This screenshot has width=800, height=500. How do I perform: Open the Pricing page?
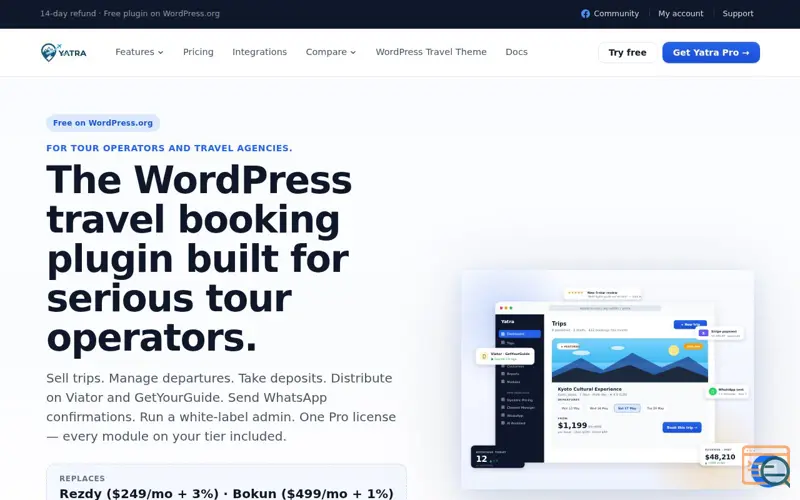tap(198, 52)
